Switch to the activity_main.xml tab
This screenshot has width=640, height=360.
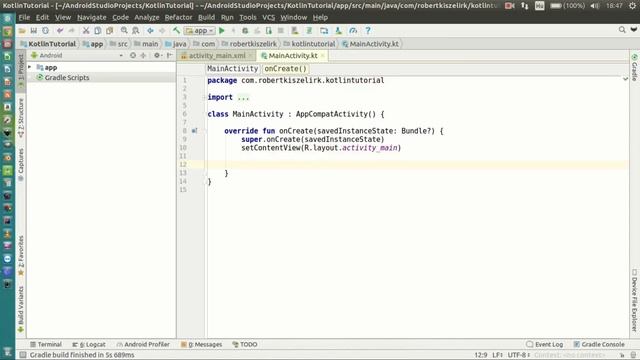(x=217, y=56)
